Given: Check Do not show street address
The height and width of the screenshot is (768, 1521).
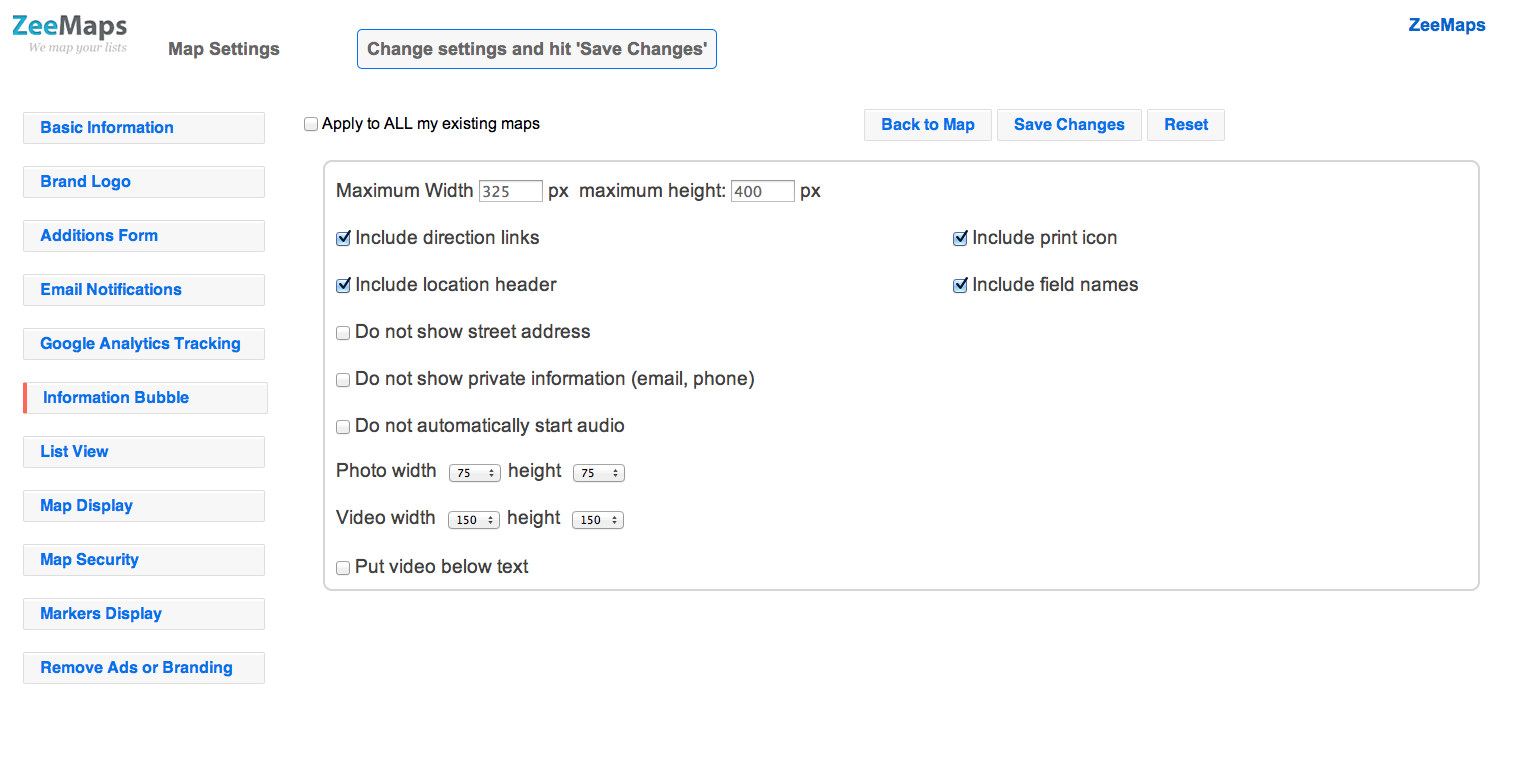Looking at the screenshot, I should pyautogui.click(x=343, y=333).
